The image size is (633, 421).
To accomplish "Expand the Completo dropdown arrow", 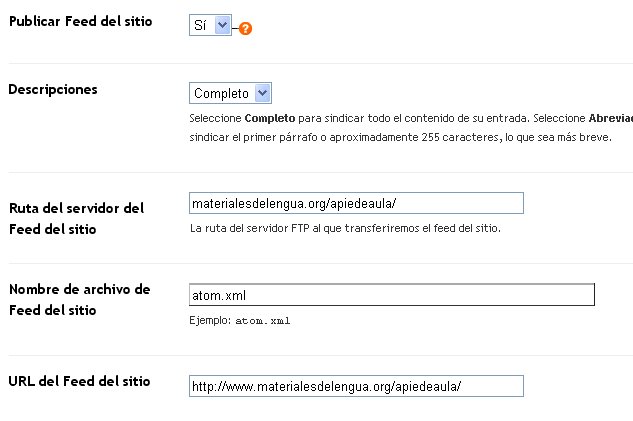I will [x=262, y=93].
